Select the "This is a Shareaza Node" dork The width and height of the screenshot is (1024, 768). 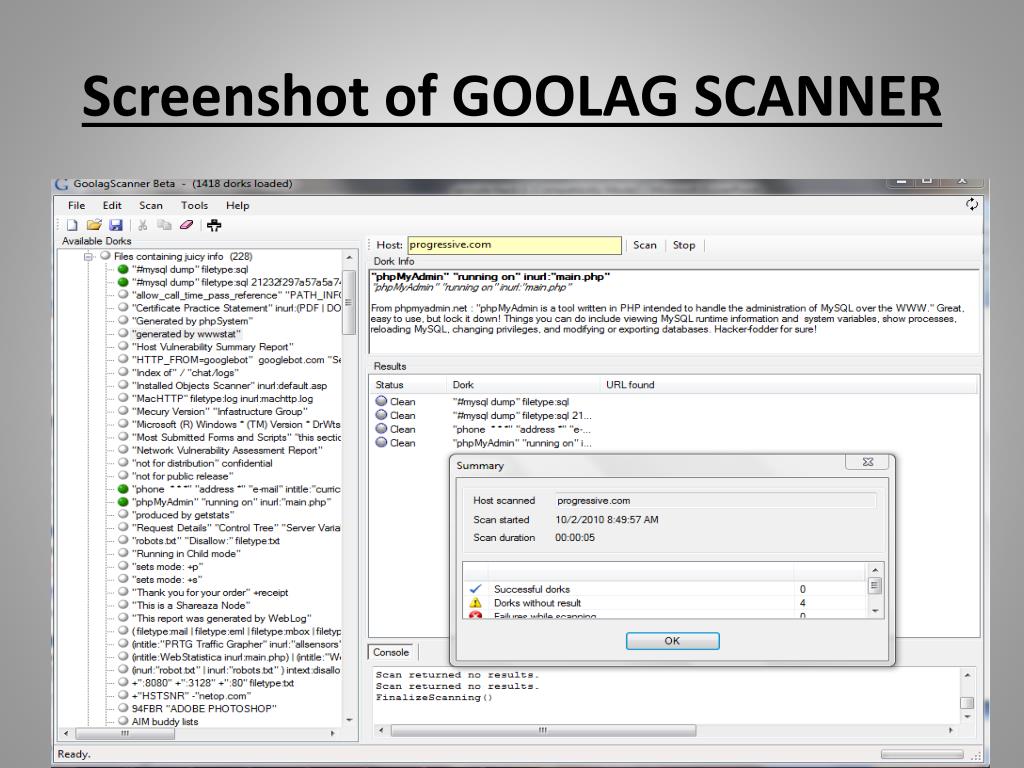(191, 605)
